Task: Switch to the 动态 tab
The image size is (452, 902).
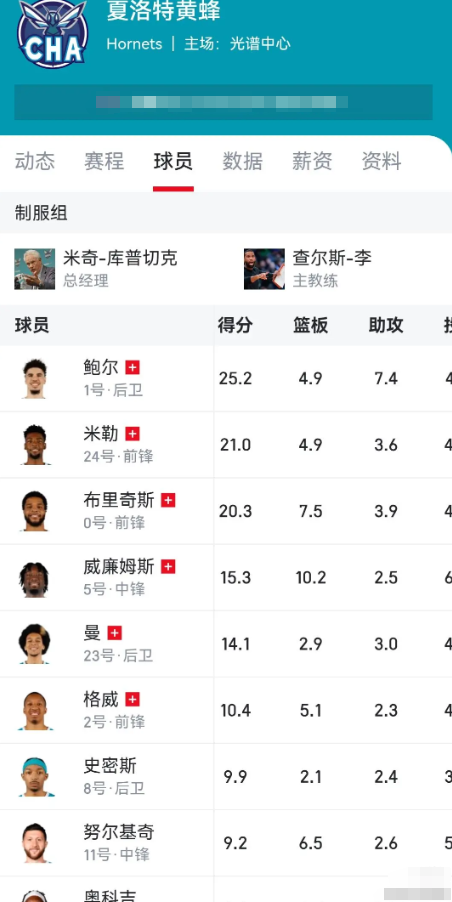Action: click(x=35, y=161)
